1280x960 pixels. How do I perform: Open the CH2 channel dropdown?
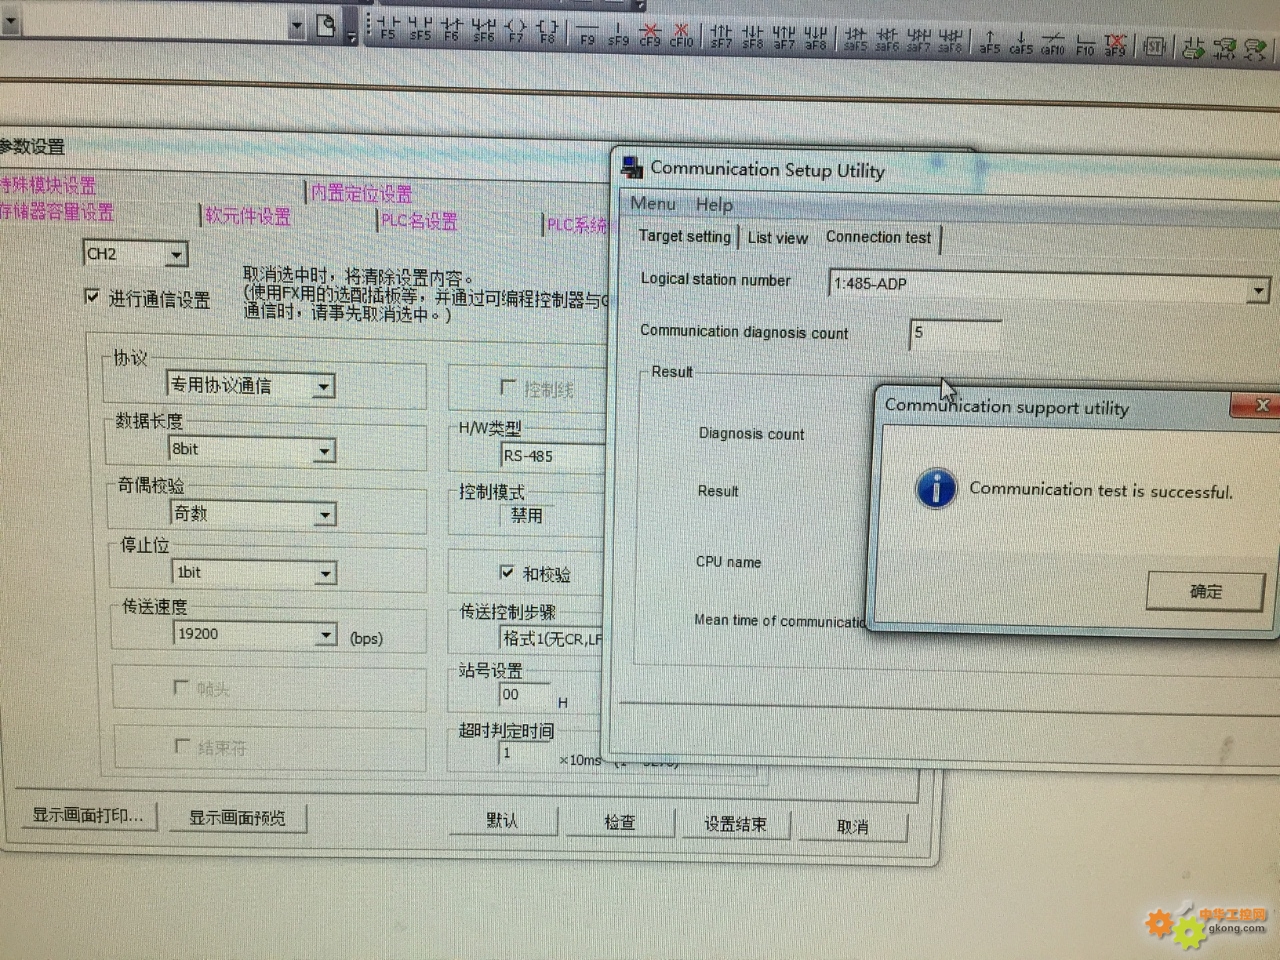click(x=177, y=254)
